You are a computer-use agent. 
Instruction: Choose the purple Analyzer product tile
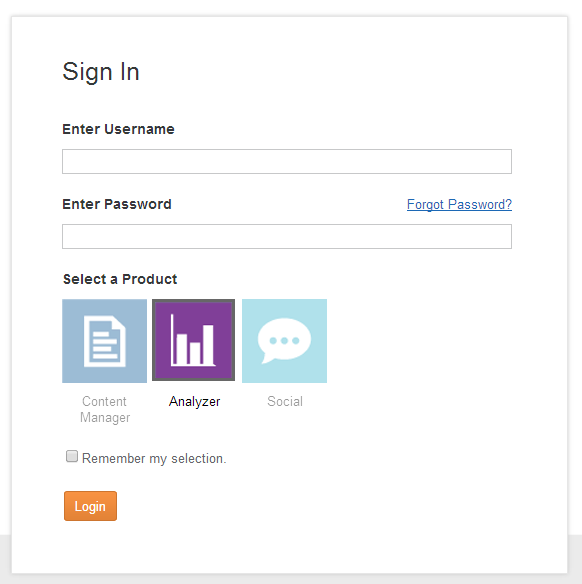(193, 340)
